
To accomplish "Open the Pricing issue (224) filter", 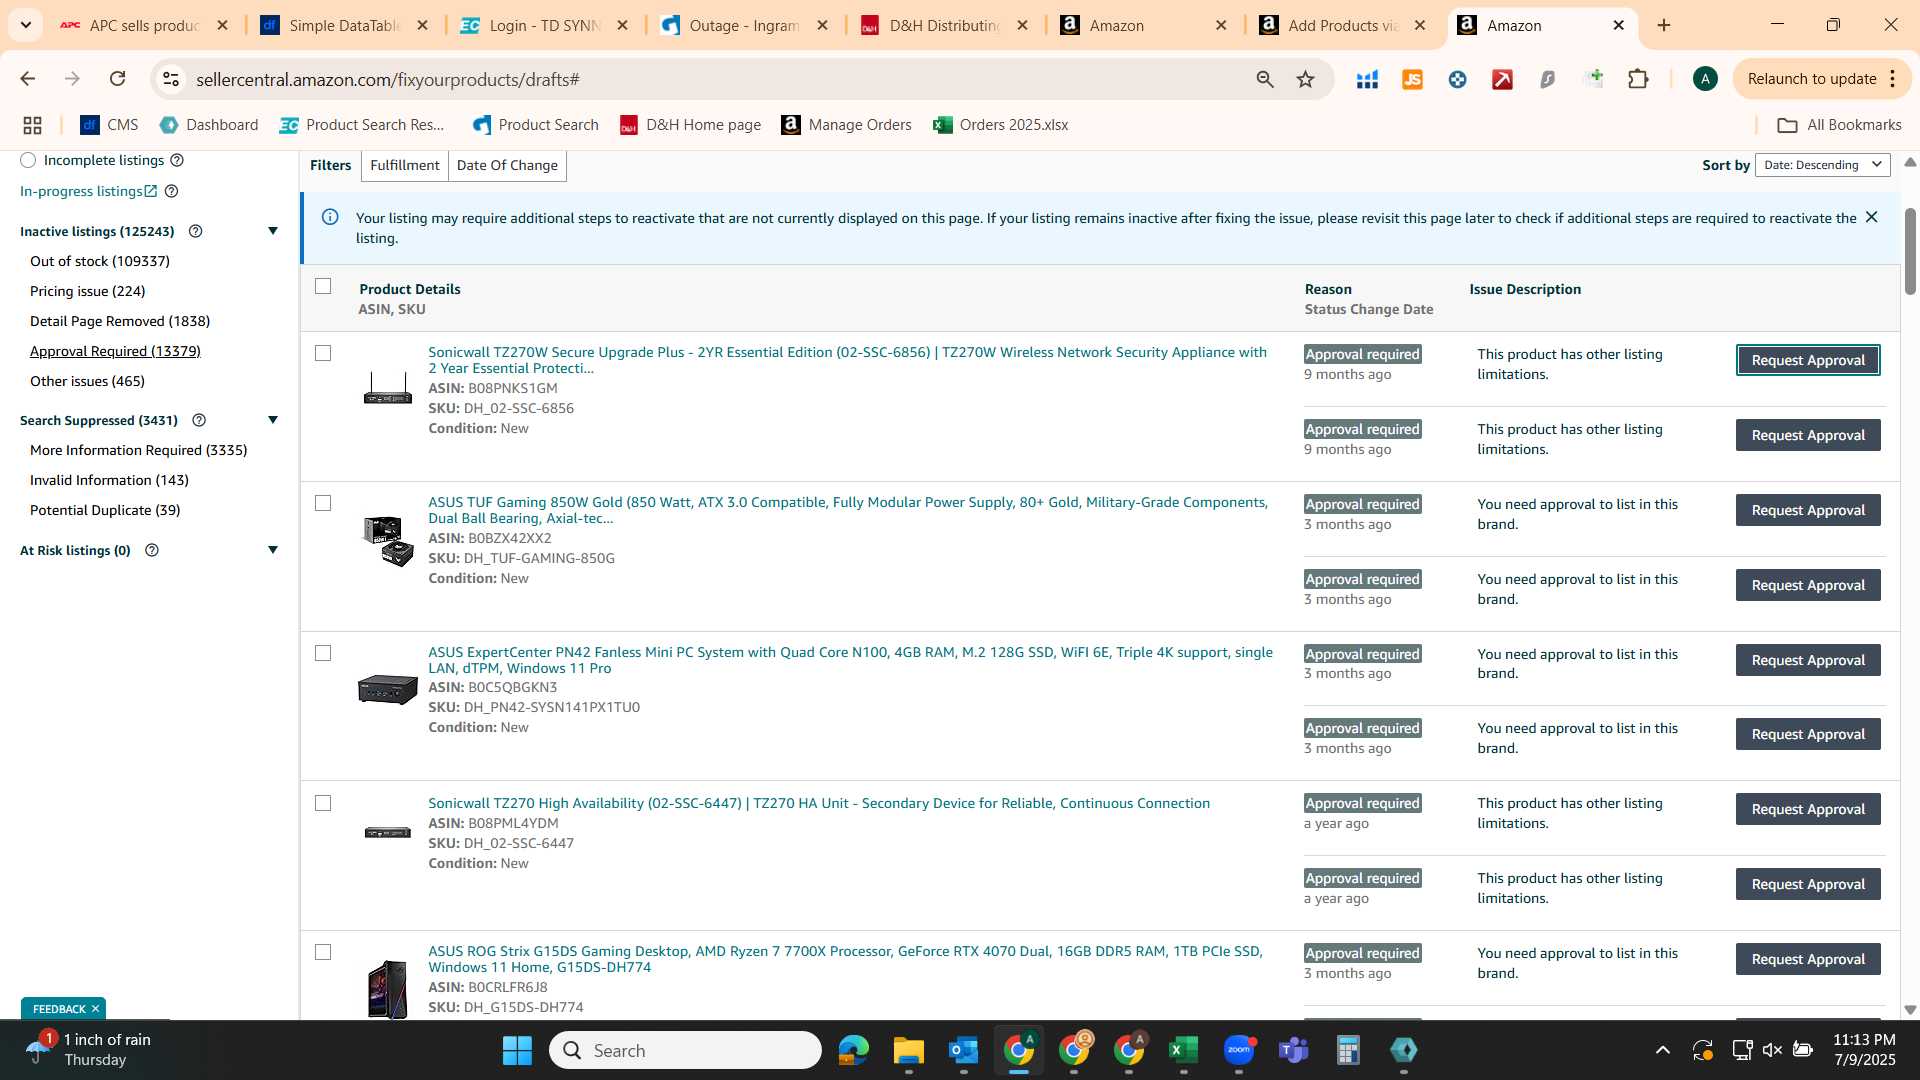I will point(88,291).
